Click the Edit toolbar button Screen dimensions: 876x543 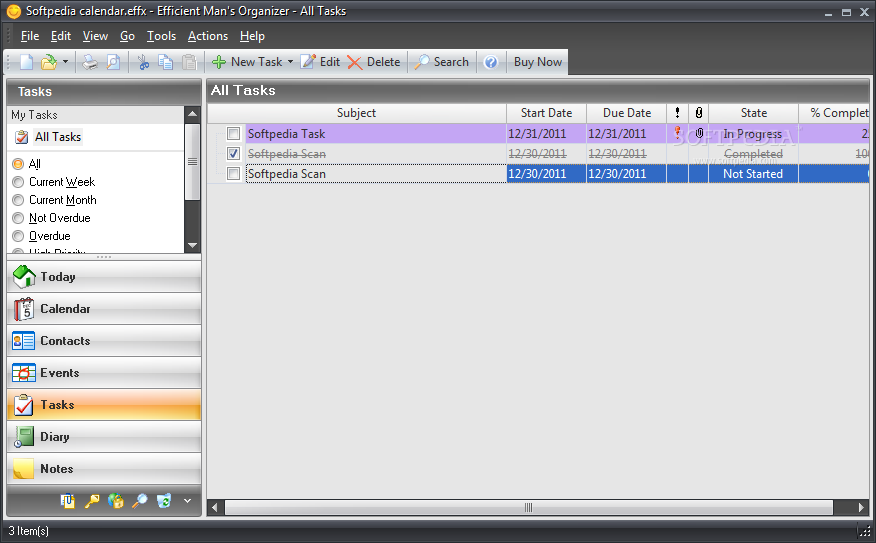coord(320,62)
